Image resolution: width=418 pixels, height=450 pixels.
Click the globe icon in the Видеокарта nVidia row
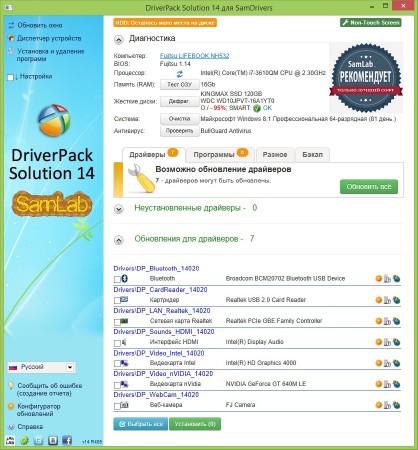[397, 384]
